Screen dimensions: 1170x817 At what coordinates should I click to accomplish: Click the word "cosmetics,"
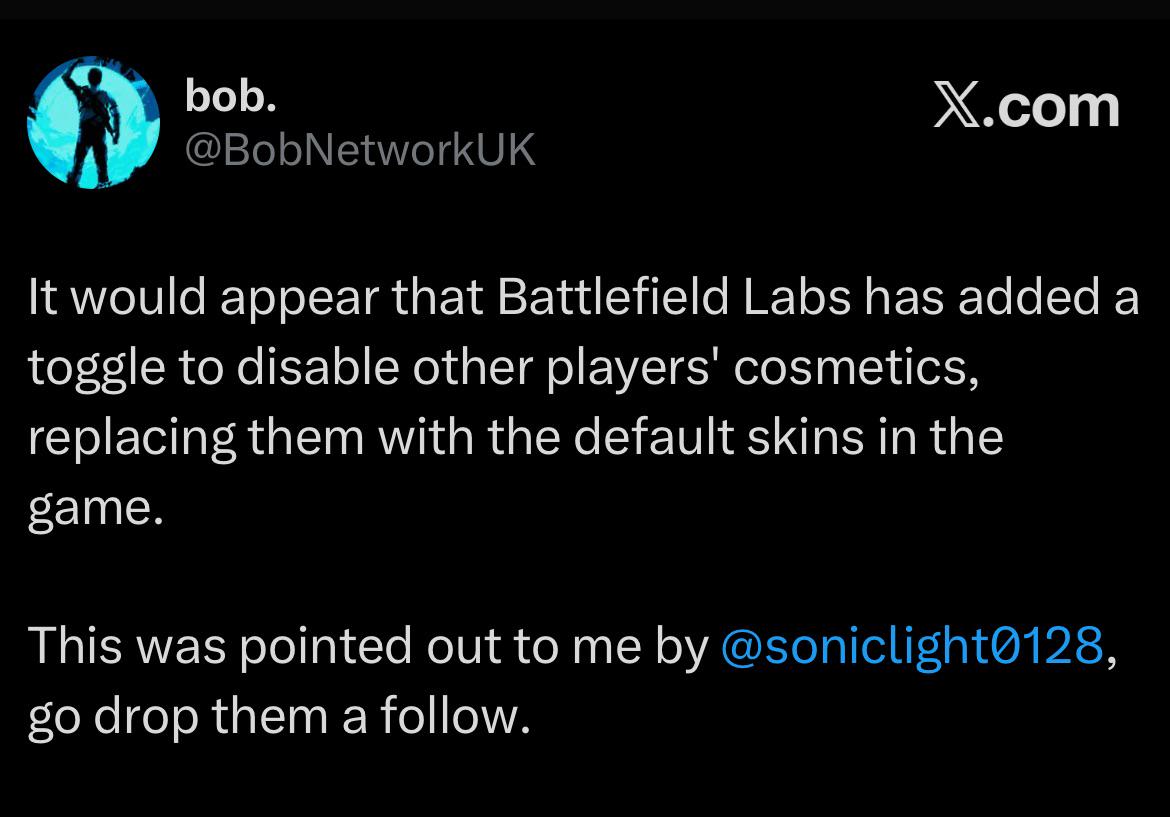coord(853,369)
